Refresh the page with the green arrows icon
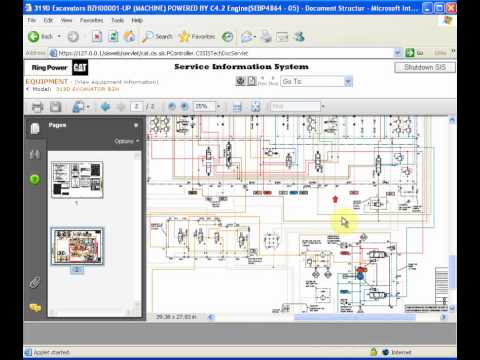Image resolution: width=480 pixels, height=360 pixels. tap(113, 36)
